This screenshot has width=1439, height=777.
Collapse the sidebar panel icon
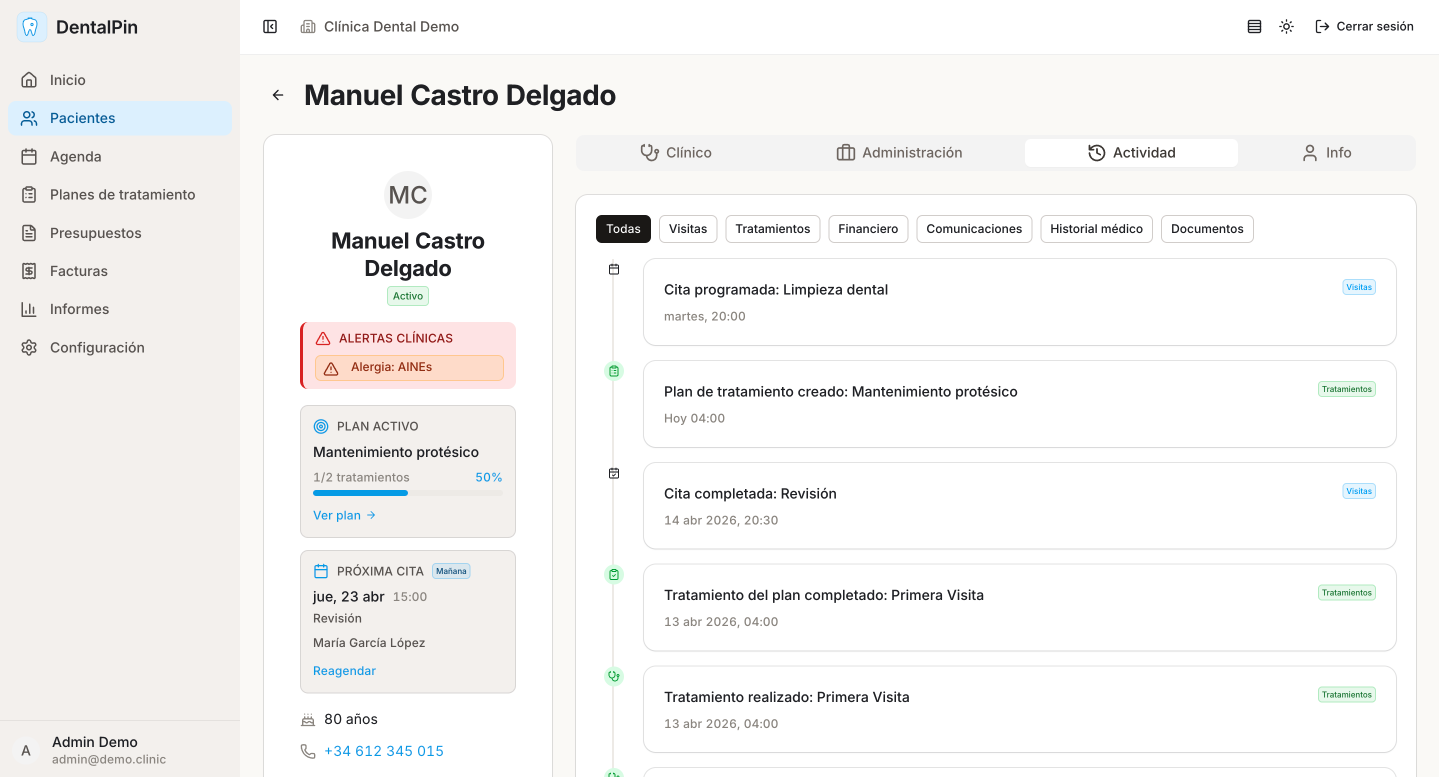tap(270, 27)
